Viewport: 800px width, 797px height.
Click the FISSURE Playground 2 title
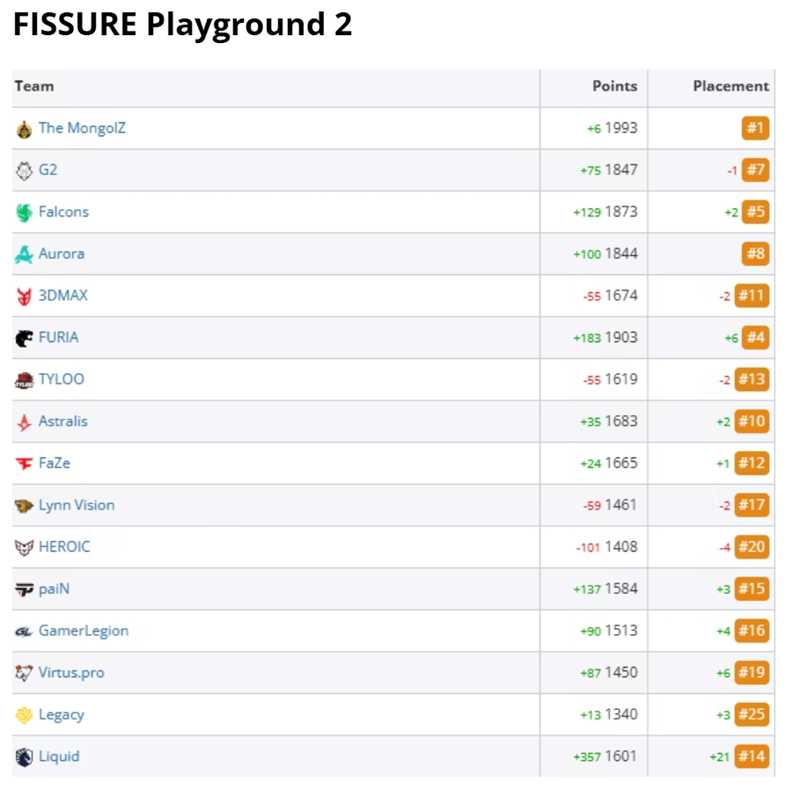click(180, 25)
